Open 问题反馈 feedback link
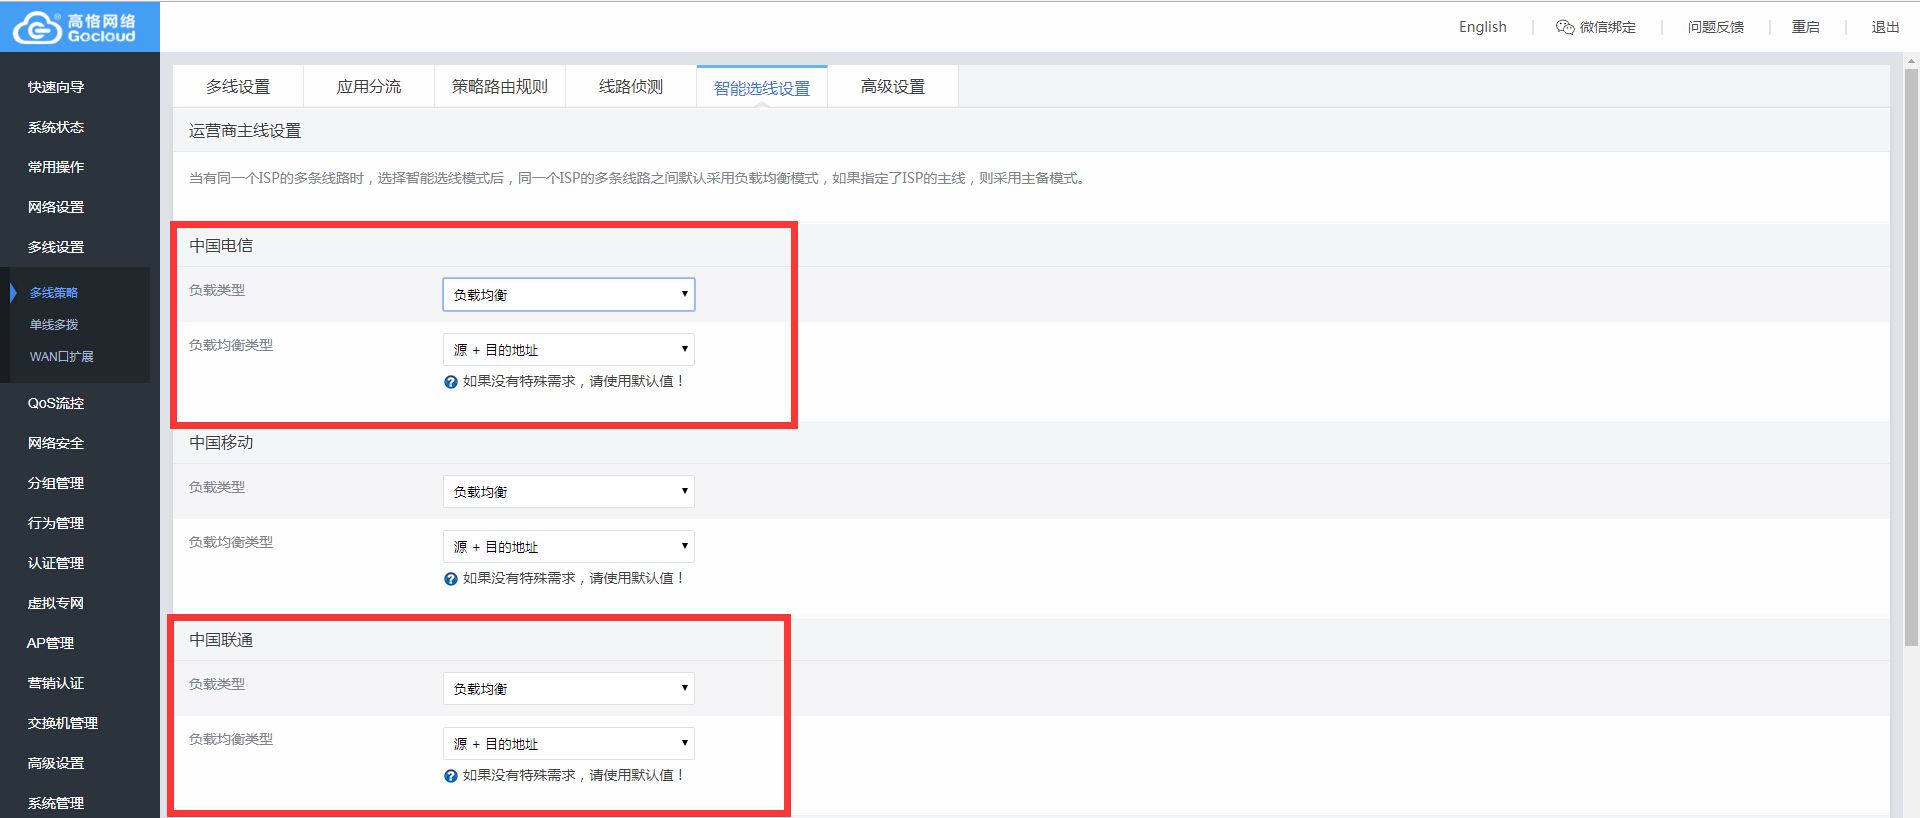1920x818 pixels. tap(1716, 27)
